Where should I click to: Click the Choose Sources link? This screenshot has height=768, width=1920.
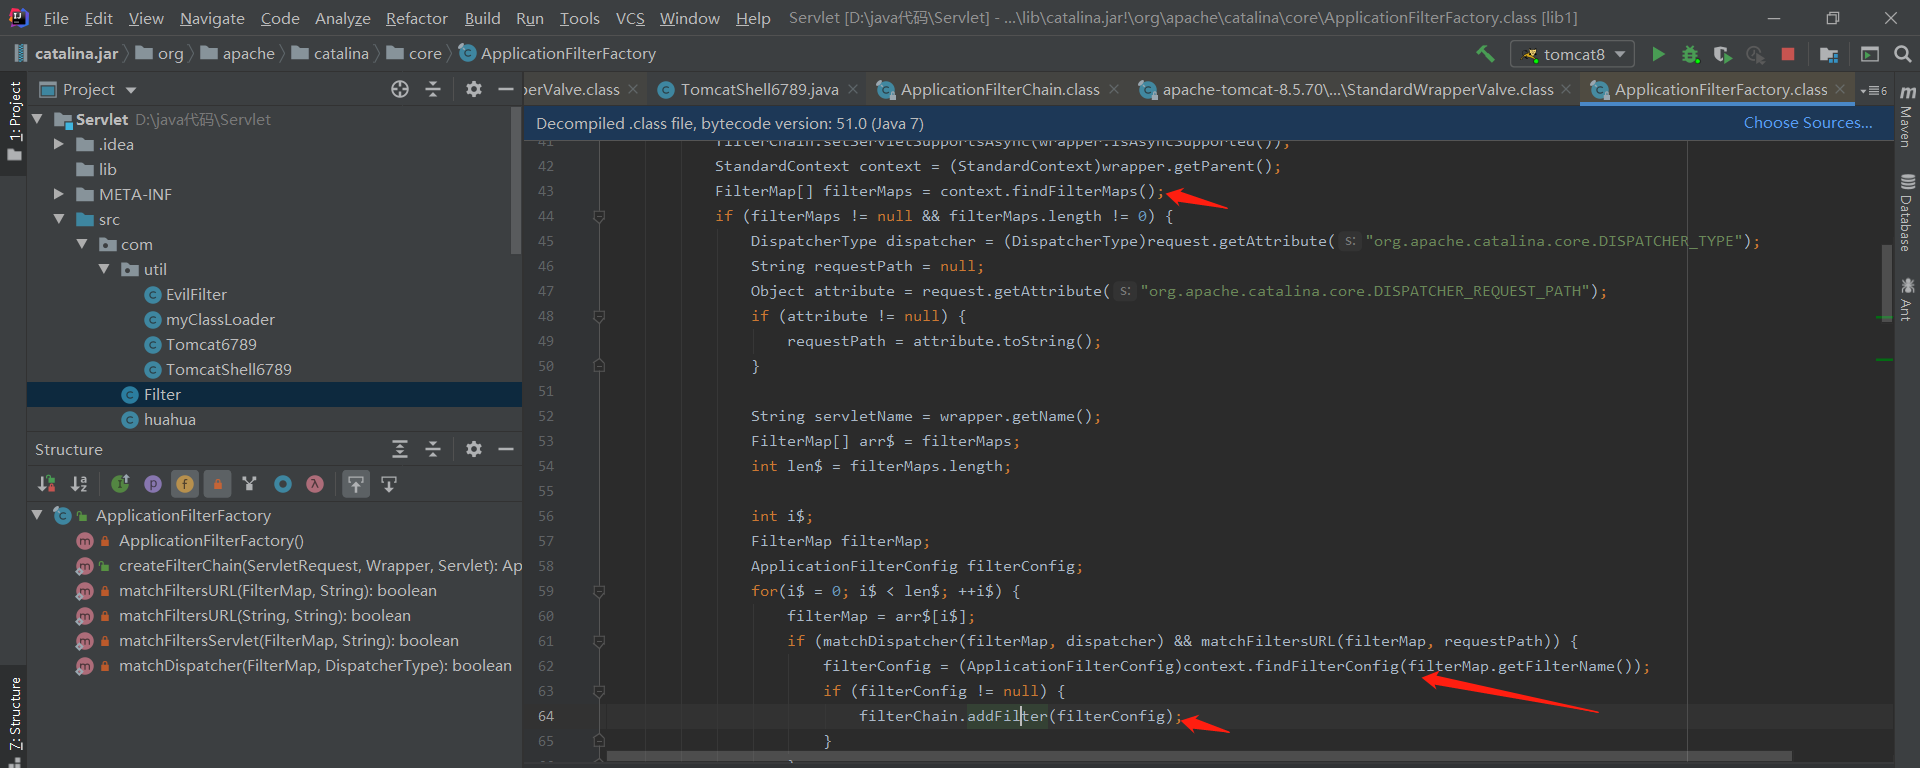click(x=1807, y=123)
